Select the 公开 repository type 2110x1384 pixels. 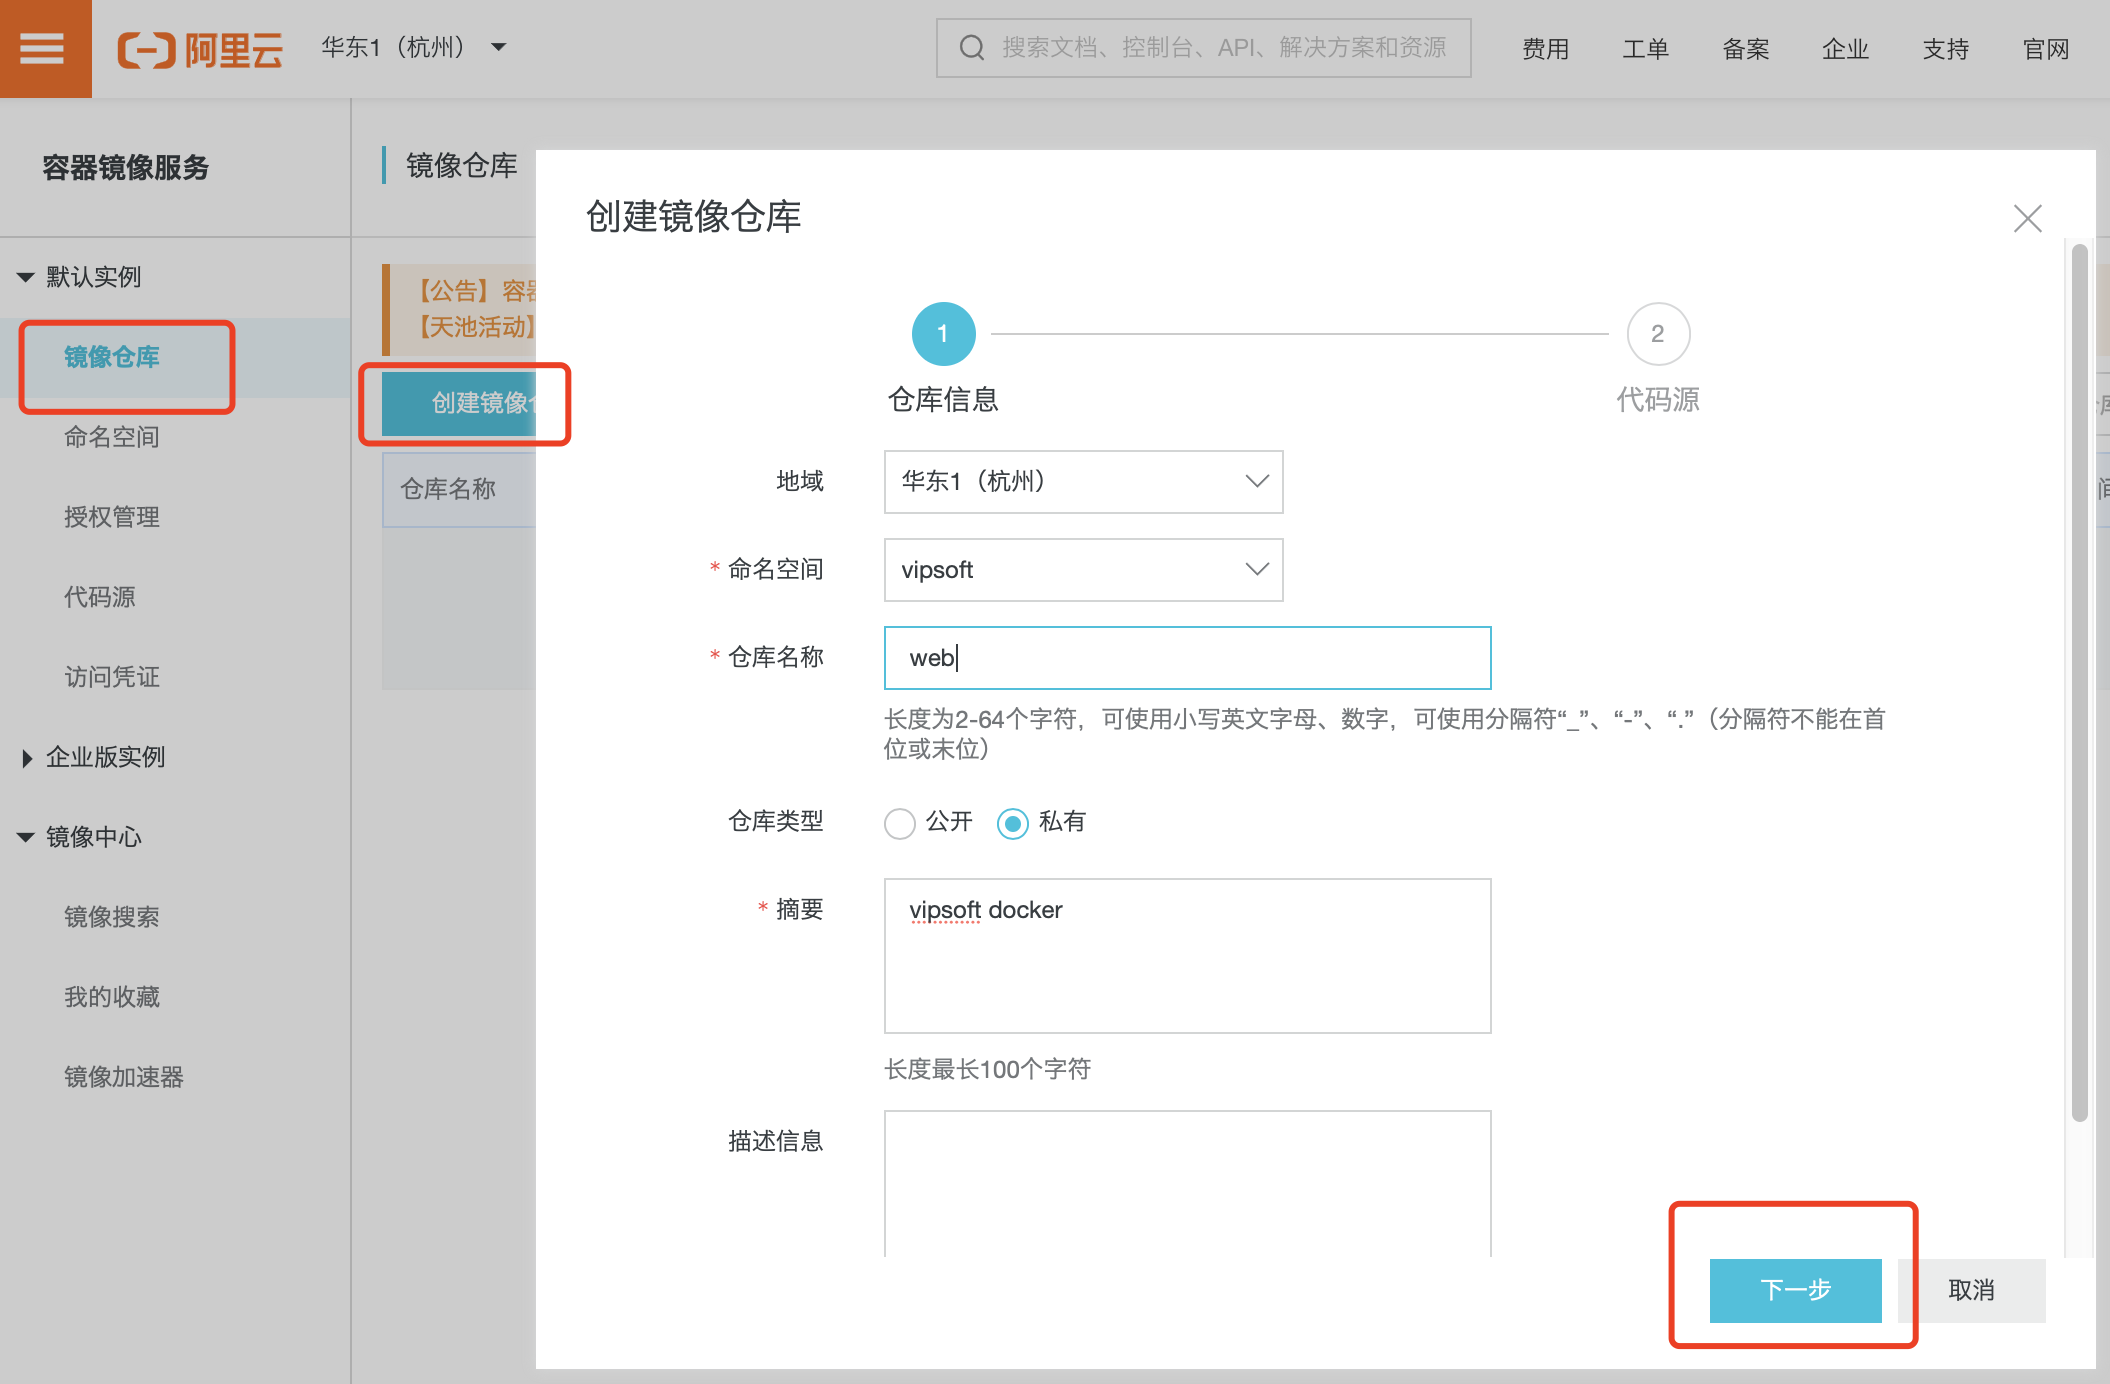pyautogui.click(x=899, y=822)
